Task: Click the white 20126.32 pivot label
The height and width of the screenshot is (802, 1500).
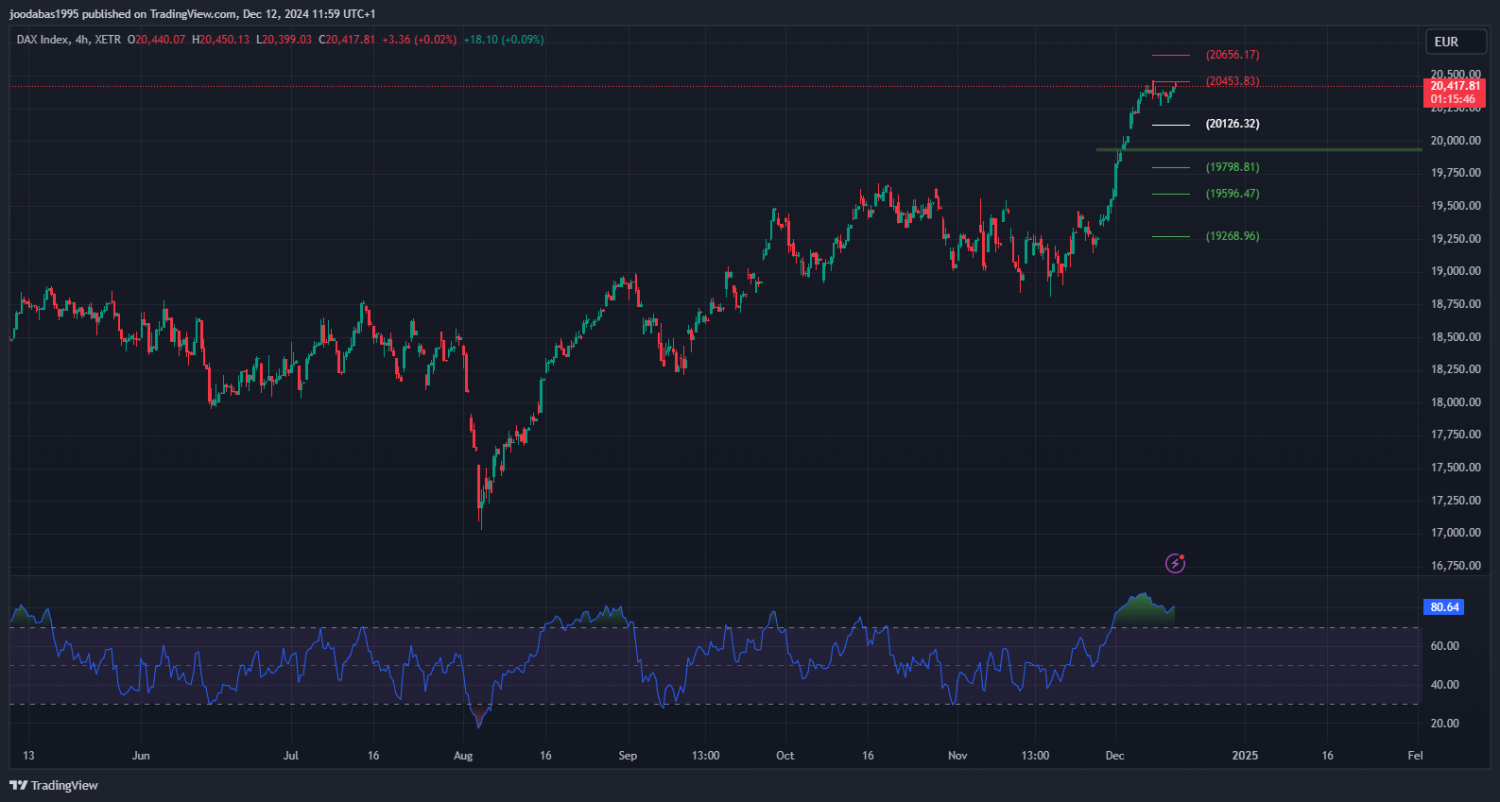Action: pos(1231,124)
